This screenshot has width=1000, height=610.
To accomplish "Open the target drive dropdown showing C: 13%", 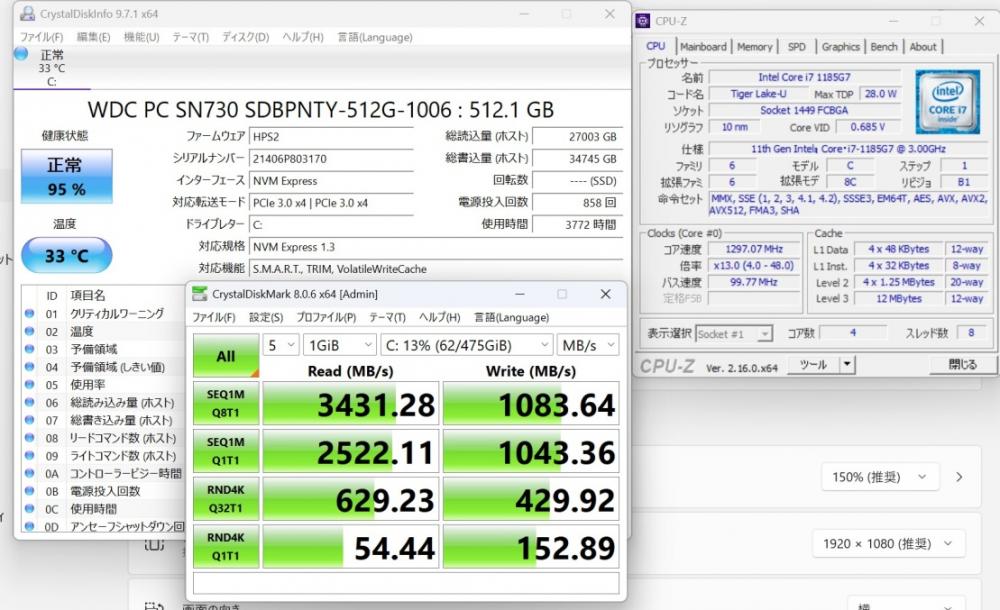I will click(466, 345).
